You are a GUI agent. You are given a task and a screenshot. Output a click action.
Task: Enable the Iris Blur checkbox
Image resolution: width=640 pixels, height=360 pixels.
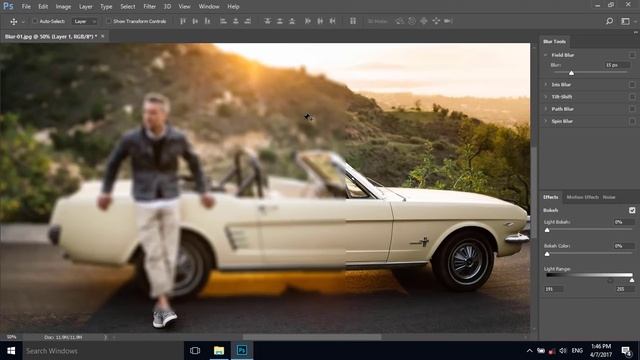(x=632, y=84)
